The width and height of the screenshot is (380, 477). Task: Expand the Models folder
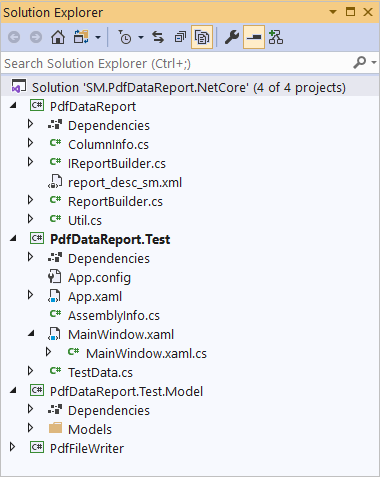tap(30, 428)
